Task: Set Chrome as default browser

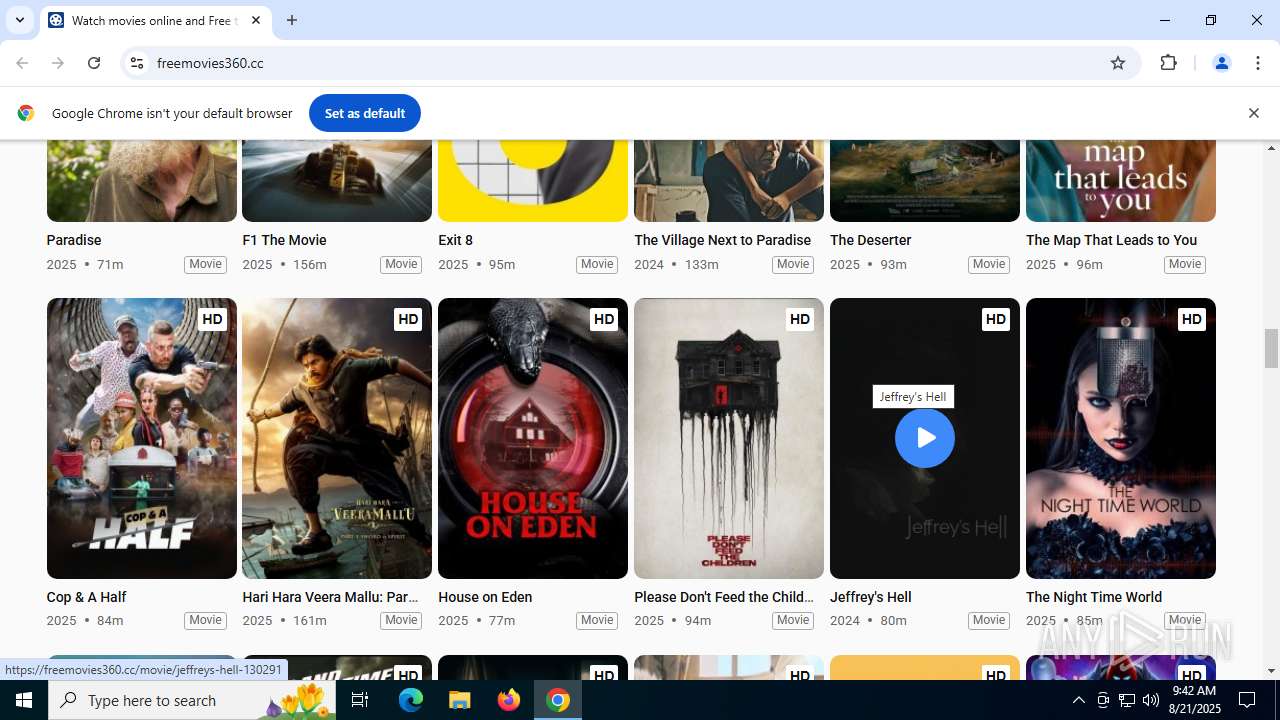Action: point(364,113)
